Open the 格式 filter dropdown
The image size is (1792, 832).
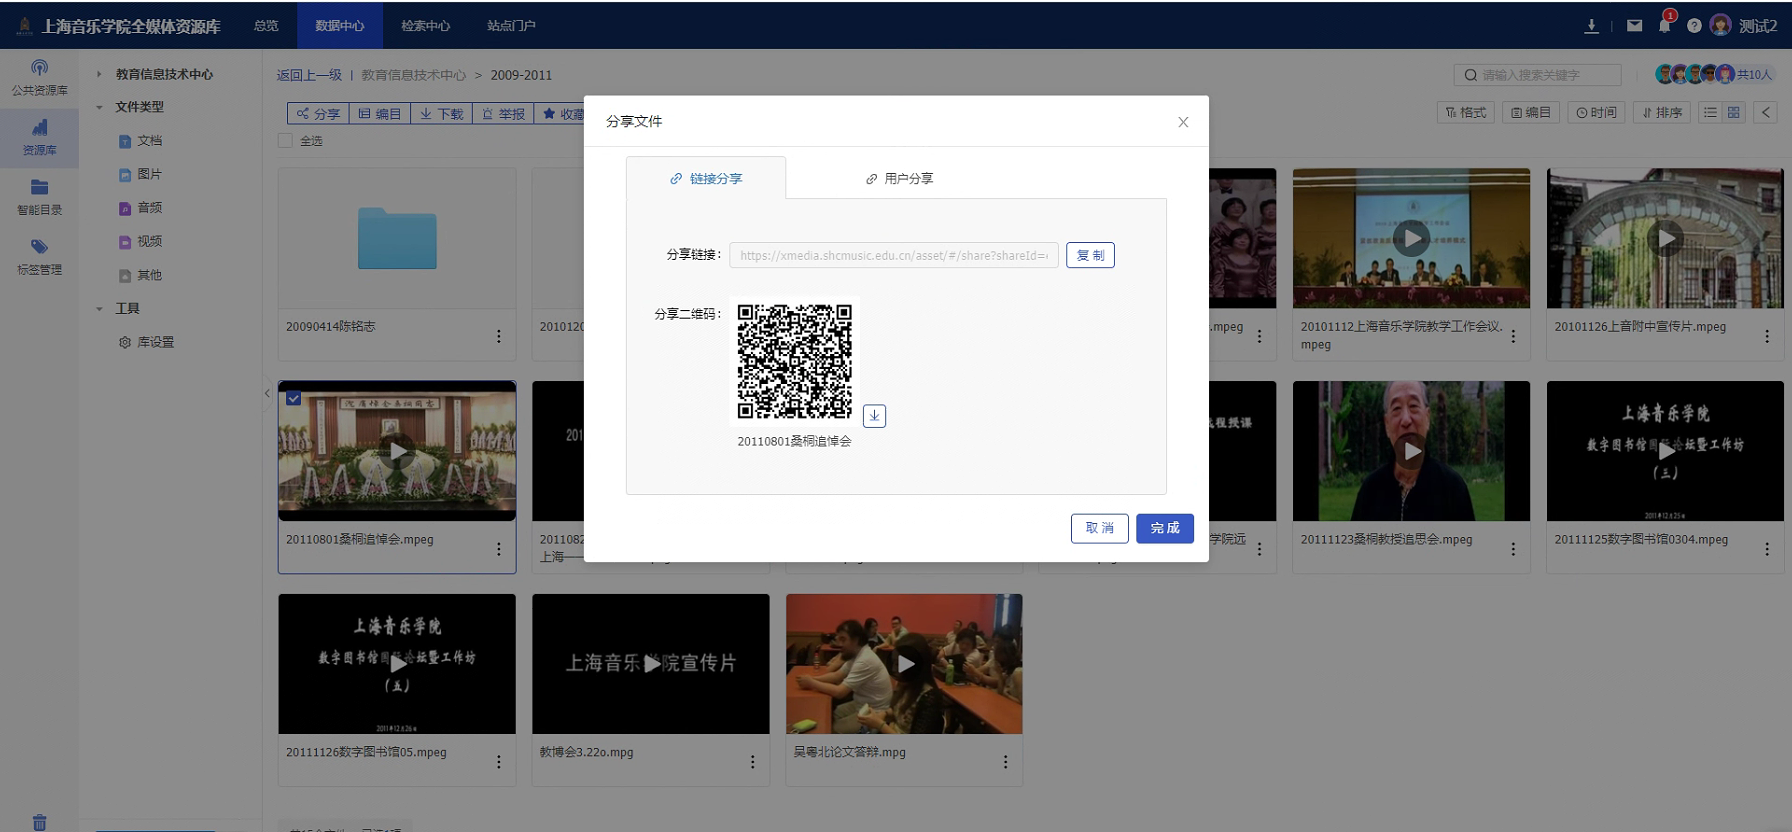click(x=1466, y=113)
